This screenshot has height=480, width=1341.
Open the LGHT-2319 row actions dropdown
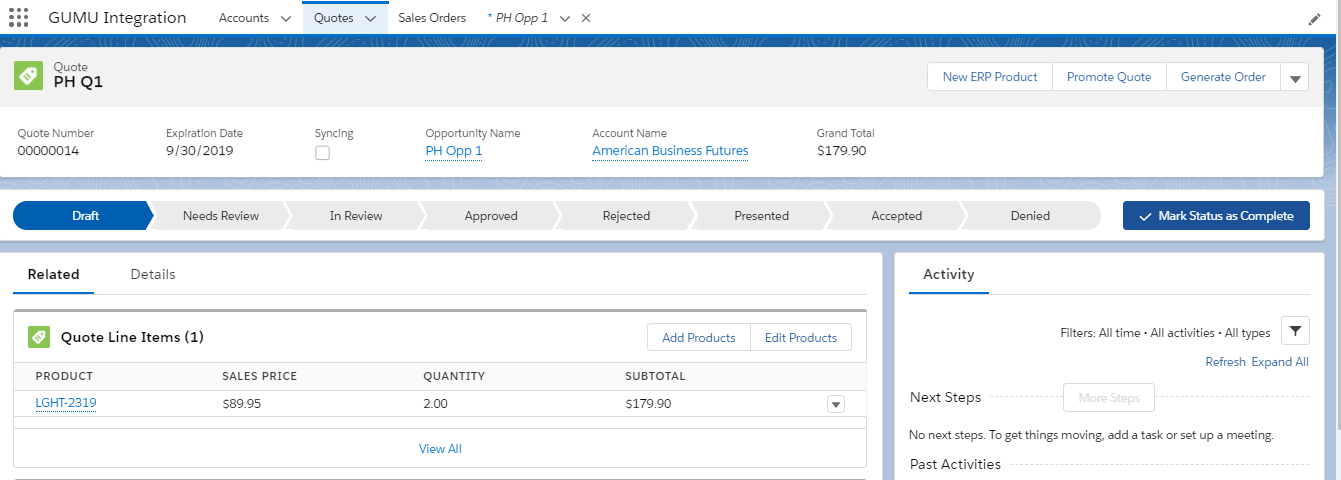(837, 404)
